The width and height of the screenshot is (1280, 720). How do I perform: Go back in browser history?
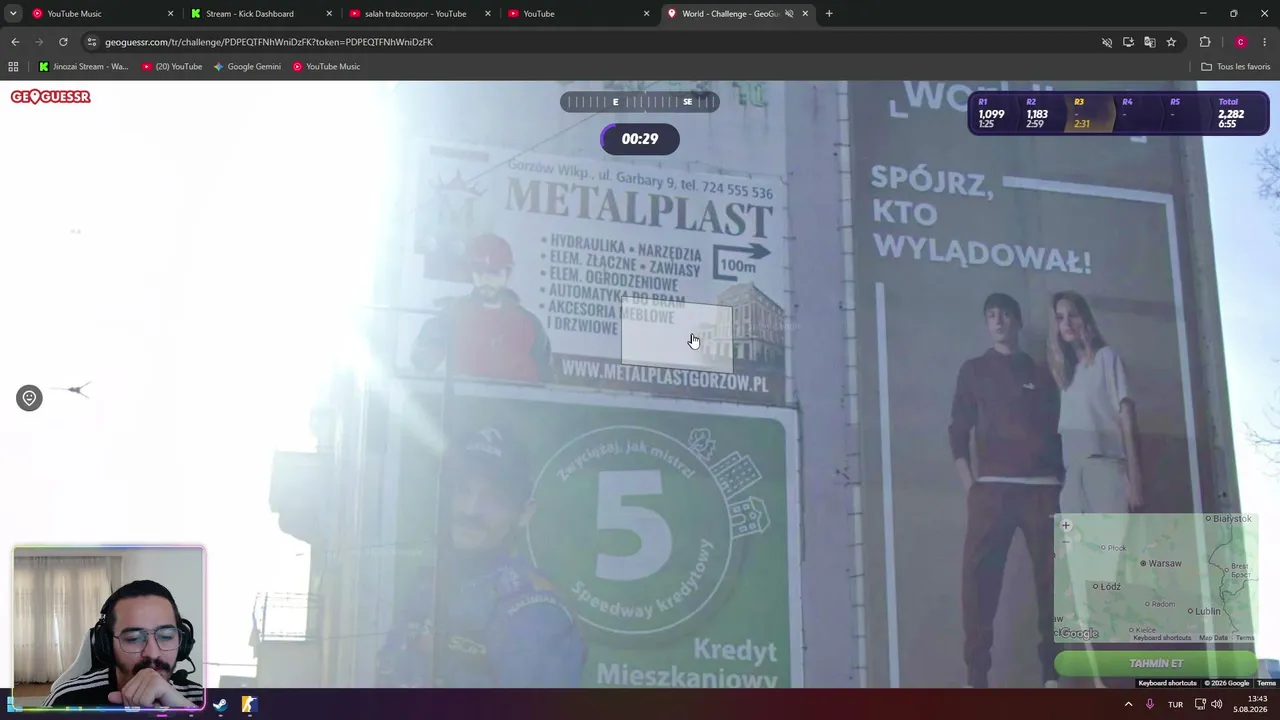pos(15,42)
